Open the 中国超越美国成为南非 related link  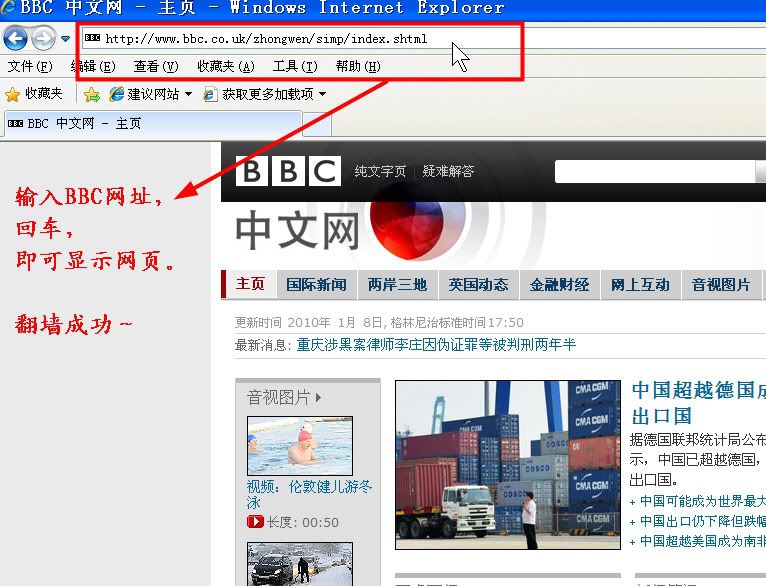pyautogui.click(x=703, y=541)
